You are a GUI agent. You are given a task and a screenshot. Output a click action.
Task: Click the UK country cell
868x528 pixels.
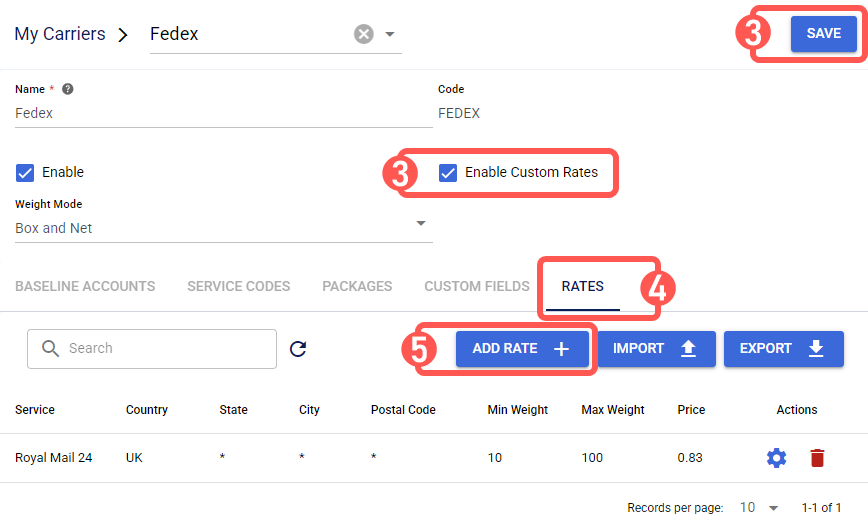(134, 458)
